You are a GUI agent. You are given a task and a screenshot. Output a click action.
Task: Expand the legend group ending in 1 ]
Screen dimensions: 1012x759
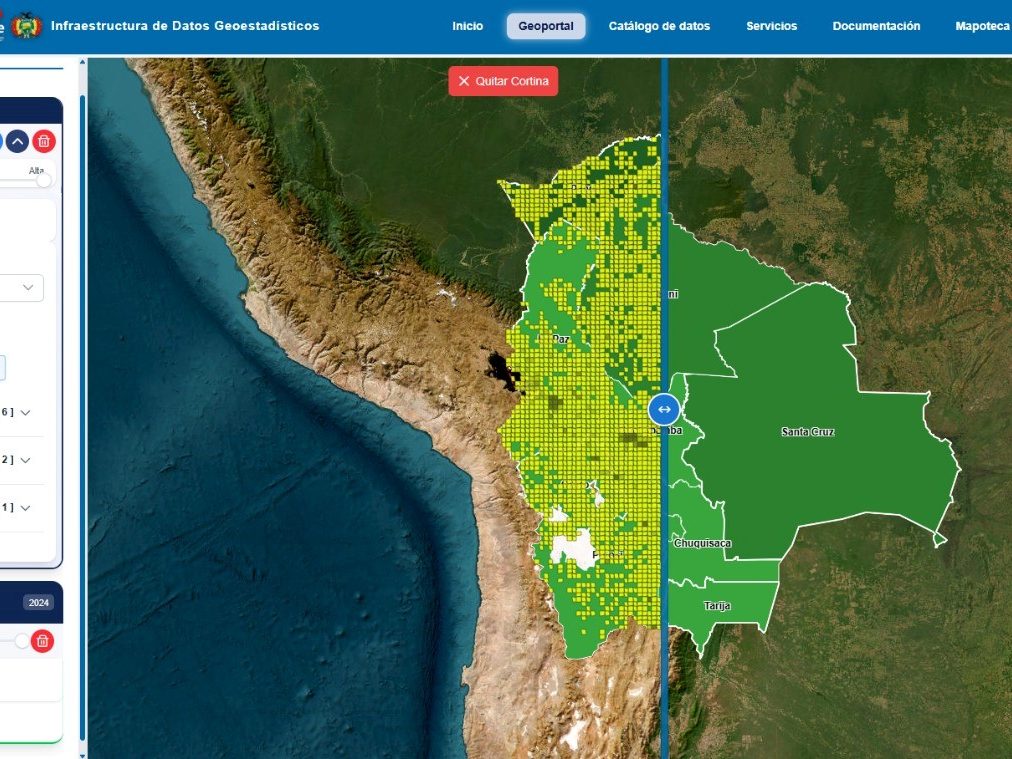25,508
